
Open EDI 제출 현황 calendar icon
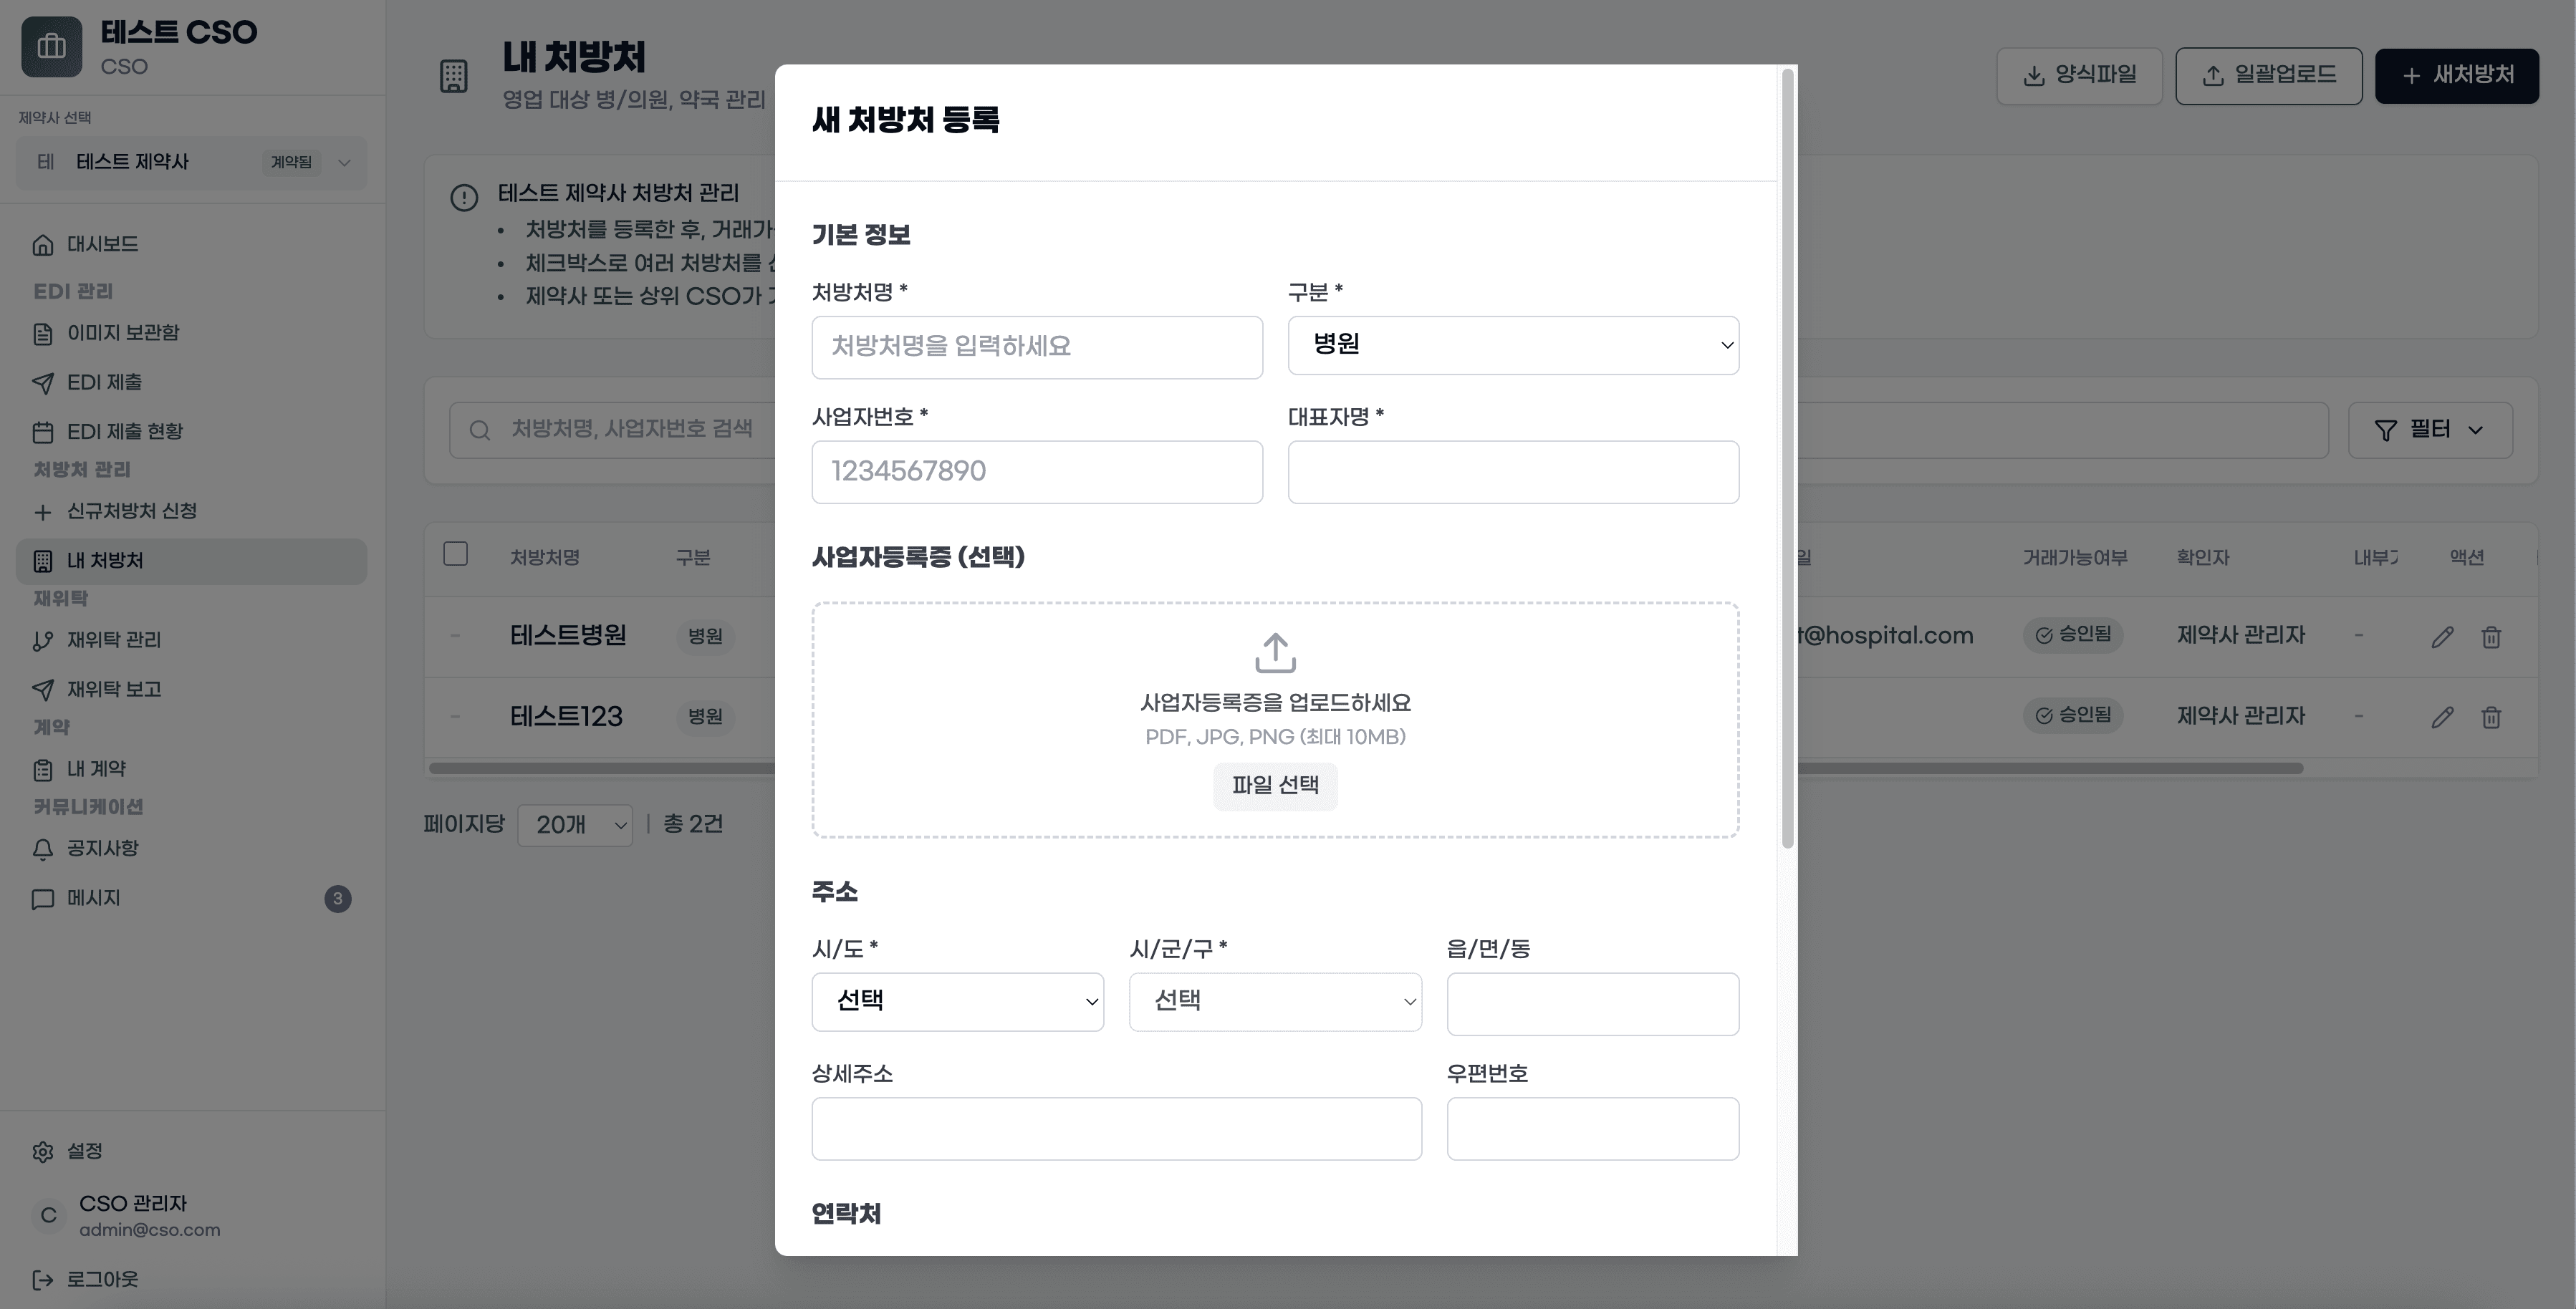(x=42, y=431)
